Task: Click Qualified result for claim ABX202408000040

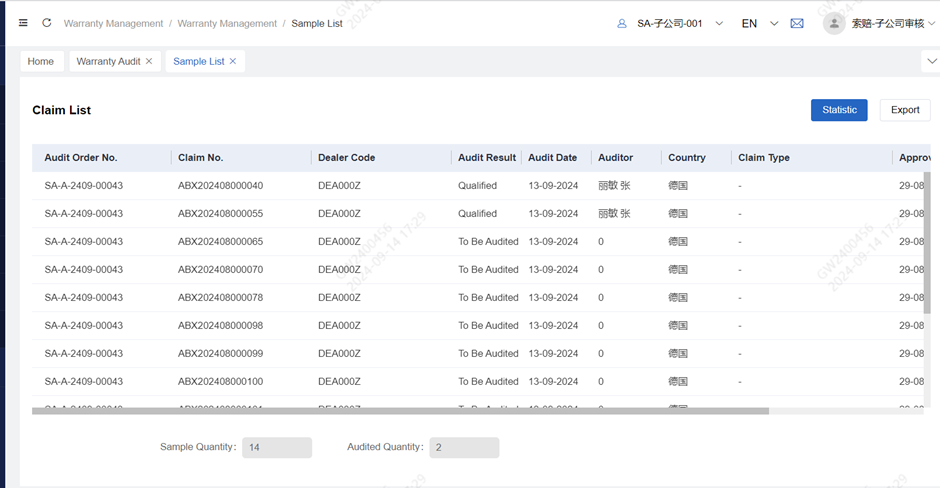Action: point(477,186)
